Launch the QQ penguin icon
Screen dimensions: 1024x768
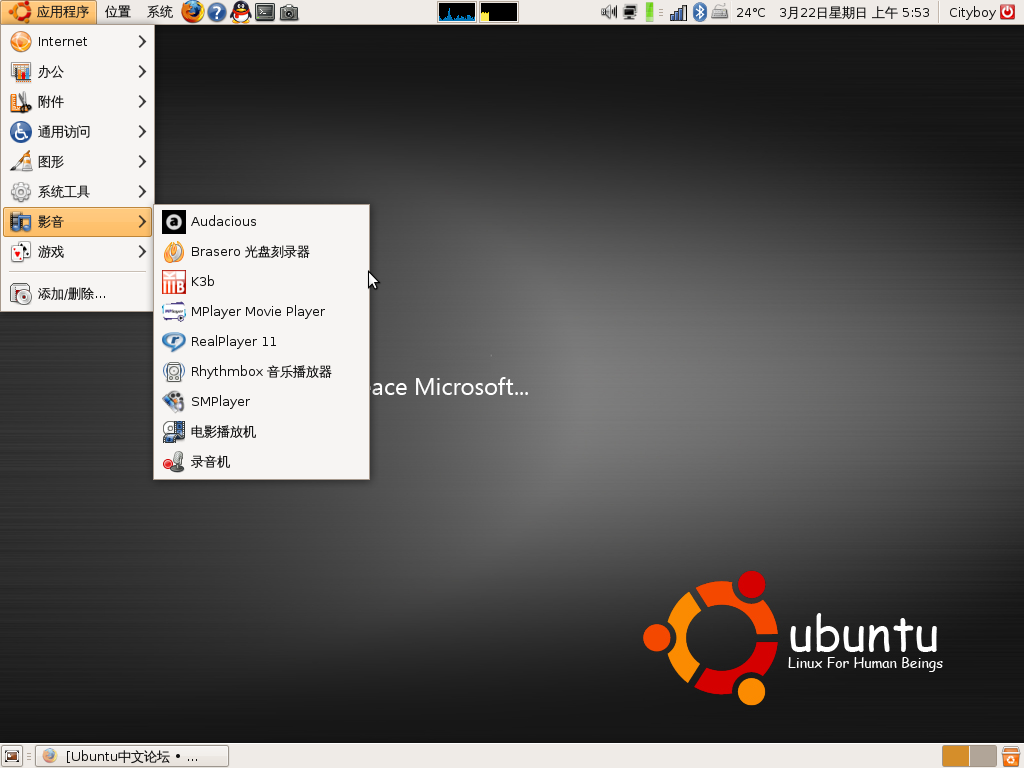241,12
